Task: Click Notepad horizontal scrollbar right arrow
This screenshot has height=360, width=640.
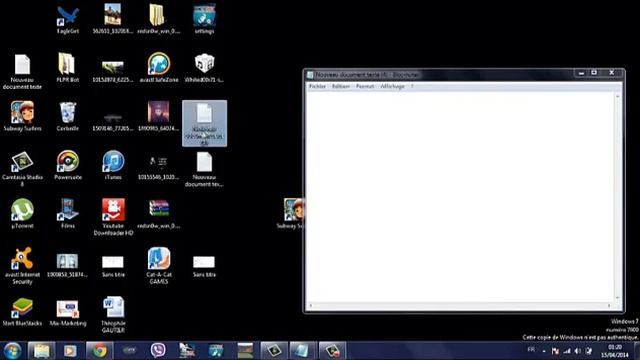Action: pos(609,305)
